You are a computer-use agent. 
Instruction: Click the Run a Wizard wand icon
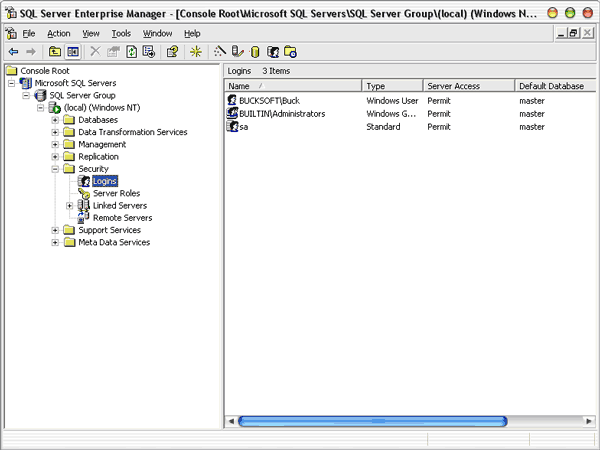click(x=220, y=52)
